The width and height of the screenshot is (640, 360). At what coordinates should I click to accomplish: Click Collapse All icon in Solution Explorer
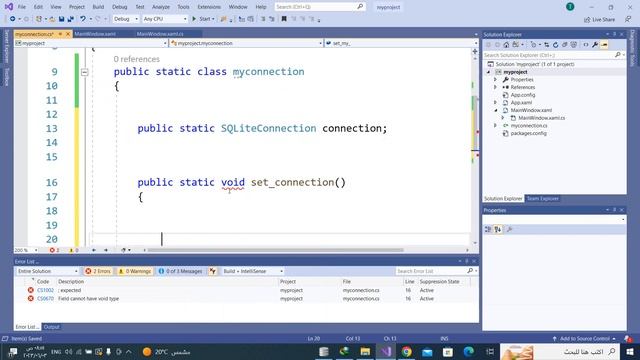[x=564, y=45]
